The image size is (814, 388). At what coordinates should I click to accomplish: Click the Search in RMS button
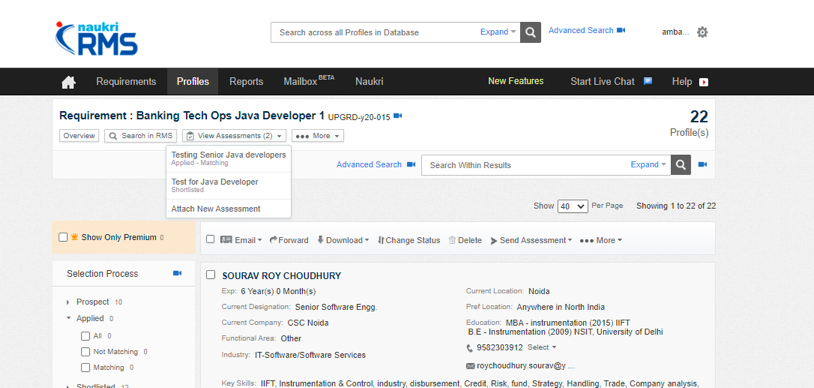(x=141, y=136)
